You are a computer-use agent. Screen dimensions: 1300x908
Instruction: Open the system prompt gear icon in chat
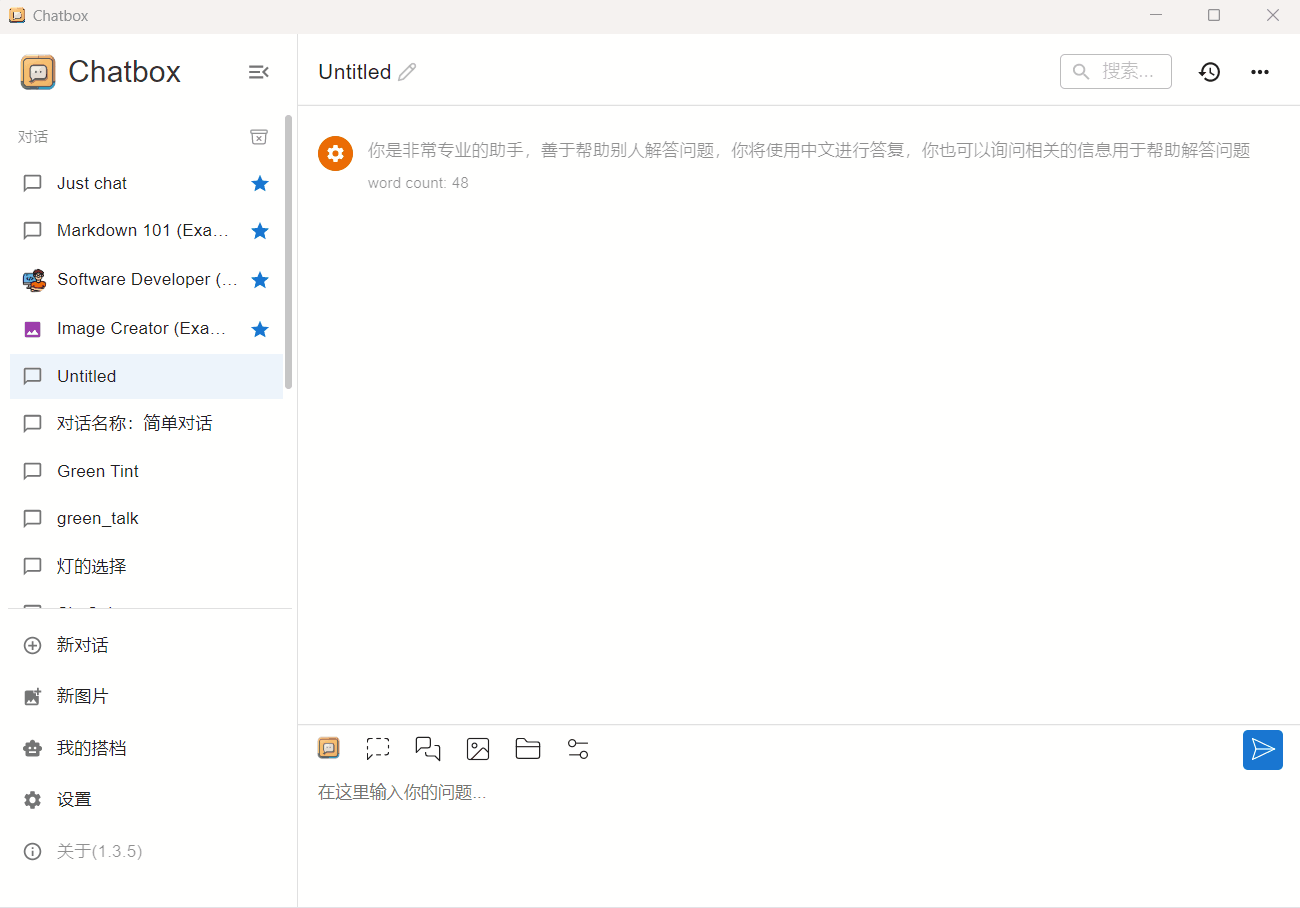pyautogui.click(x=335, y=153)
